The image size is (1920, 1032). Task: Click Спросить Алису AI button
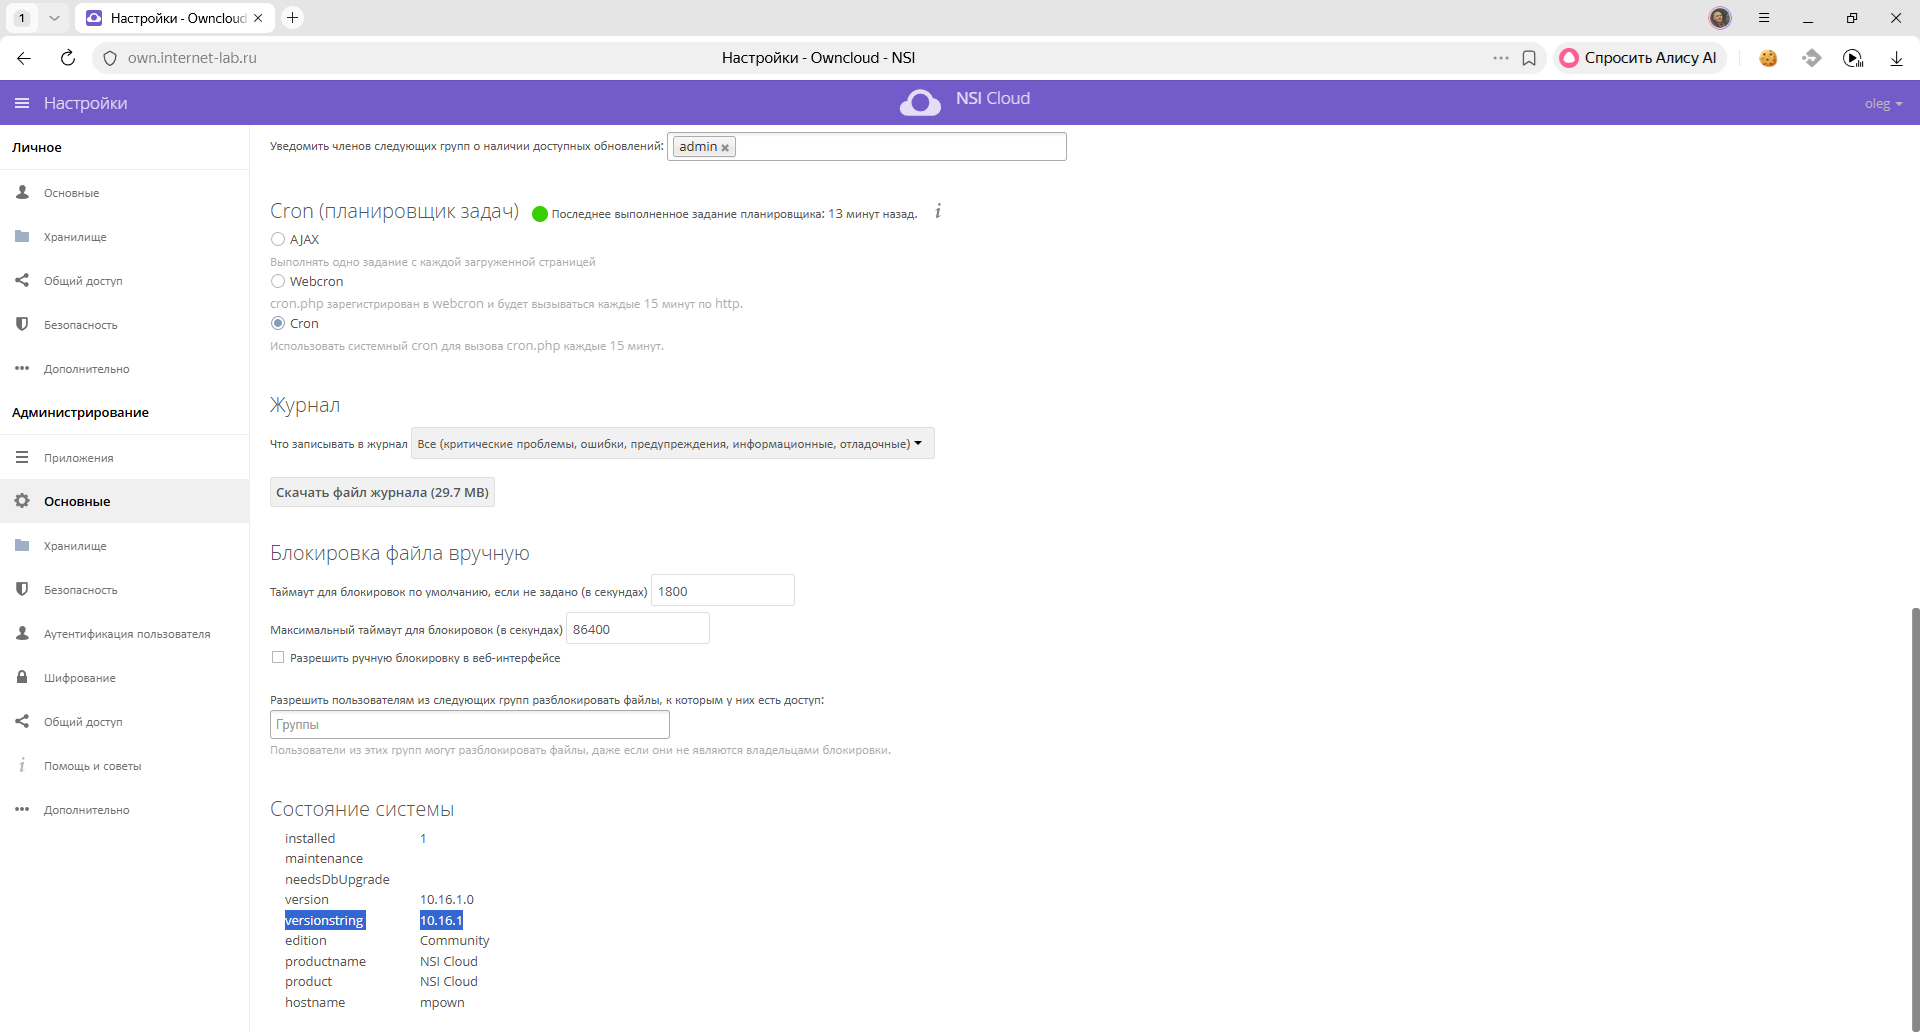1640,58
